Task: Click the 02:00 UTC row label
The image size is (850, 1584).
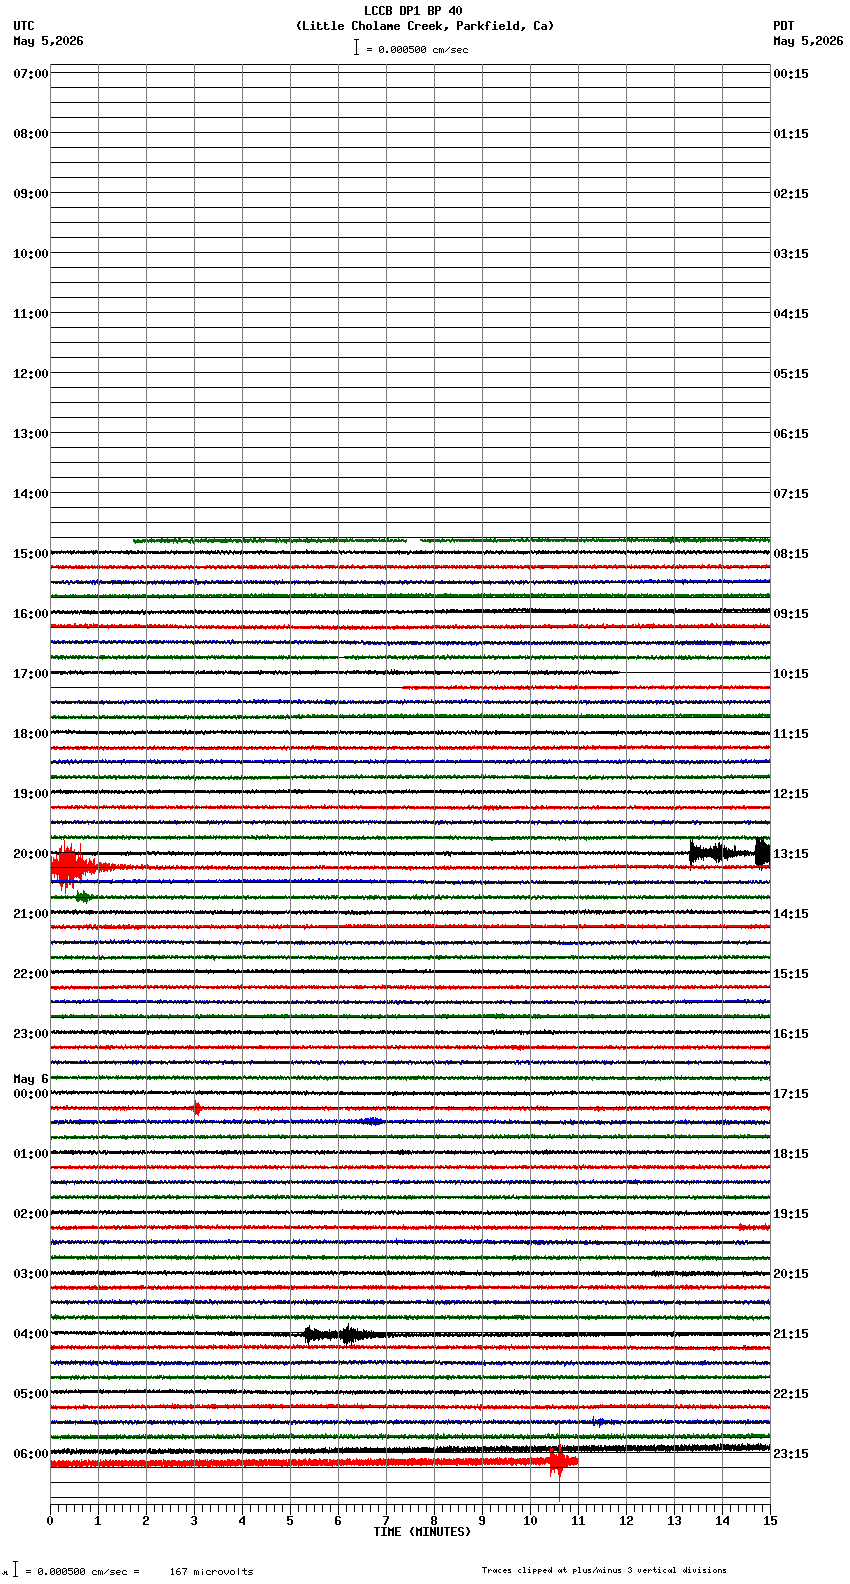Action: [31, 1214]
